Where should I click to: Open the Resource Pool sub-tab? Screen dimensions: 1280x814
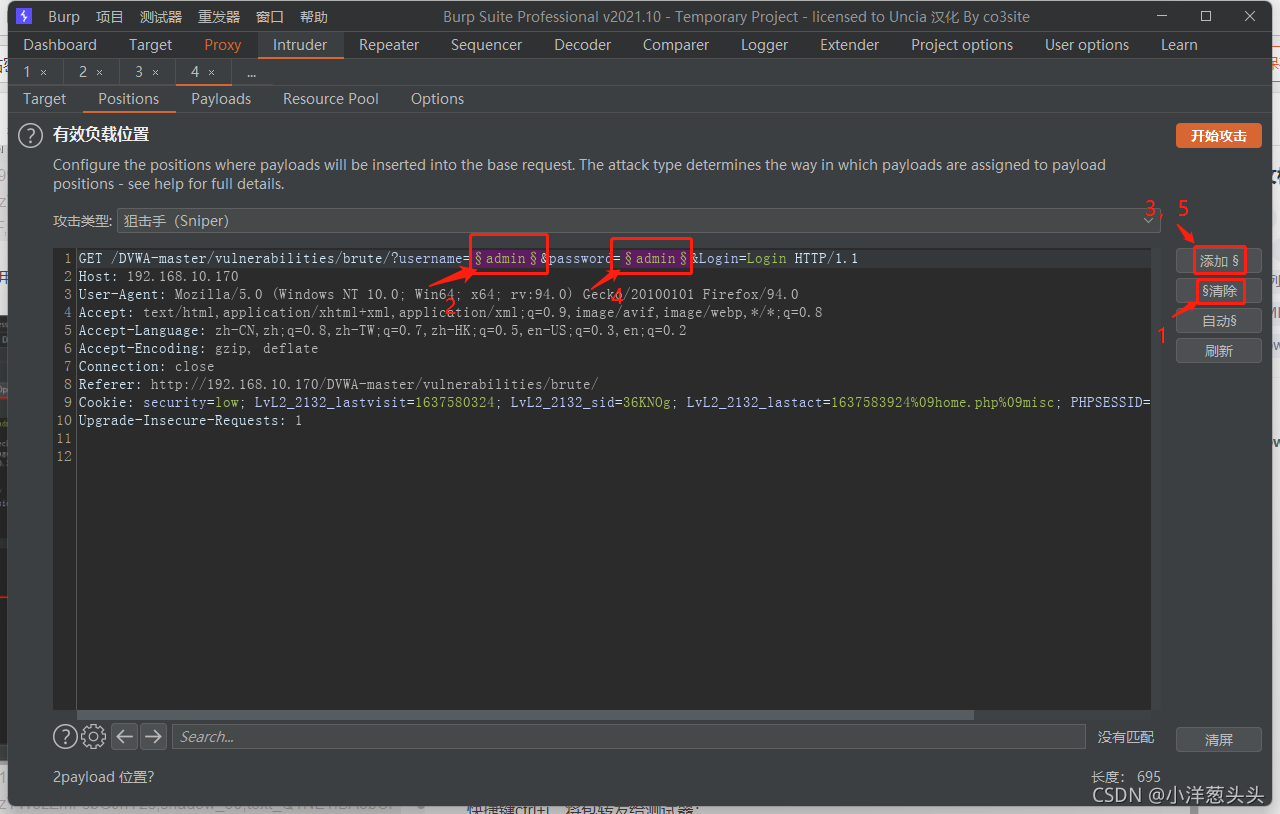pos(331,99)
